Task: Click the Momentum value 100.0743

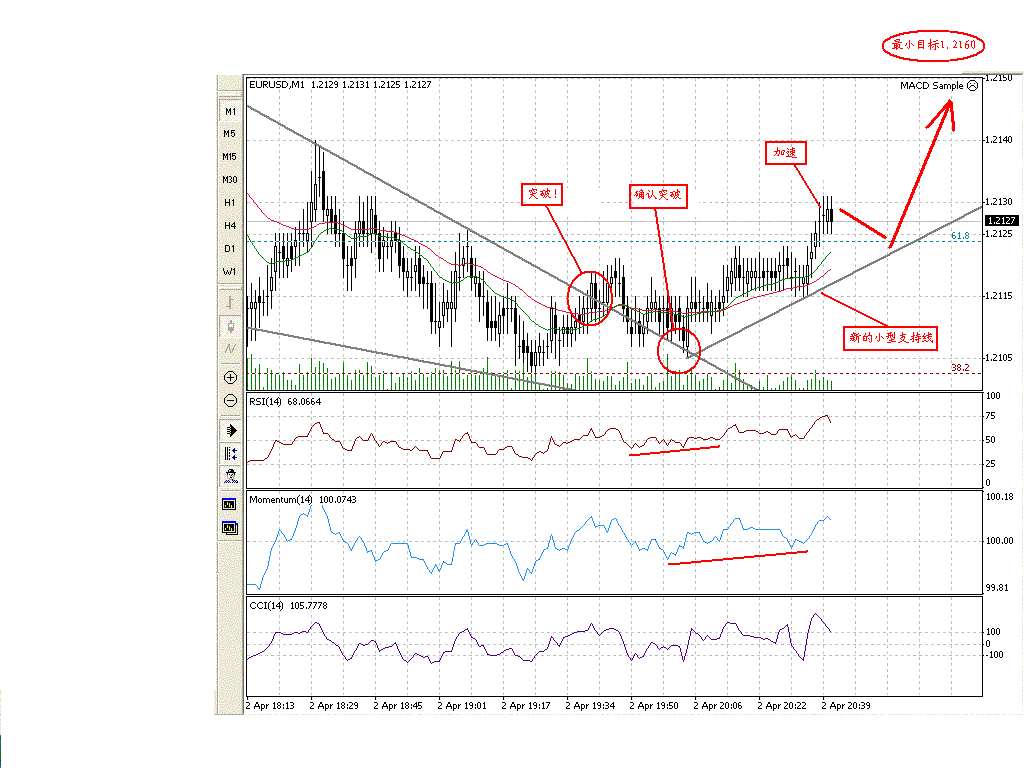Action: [x=338, y=500]
